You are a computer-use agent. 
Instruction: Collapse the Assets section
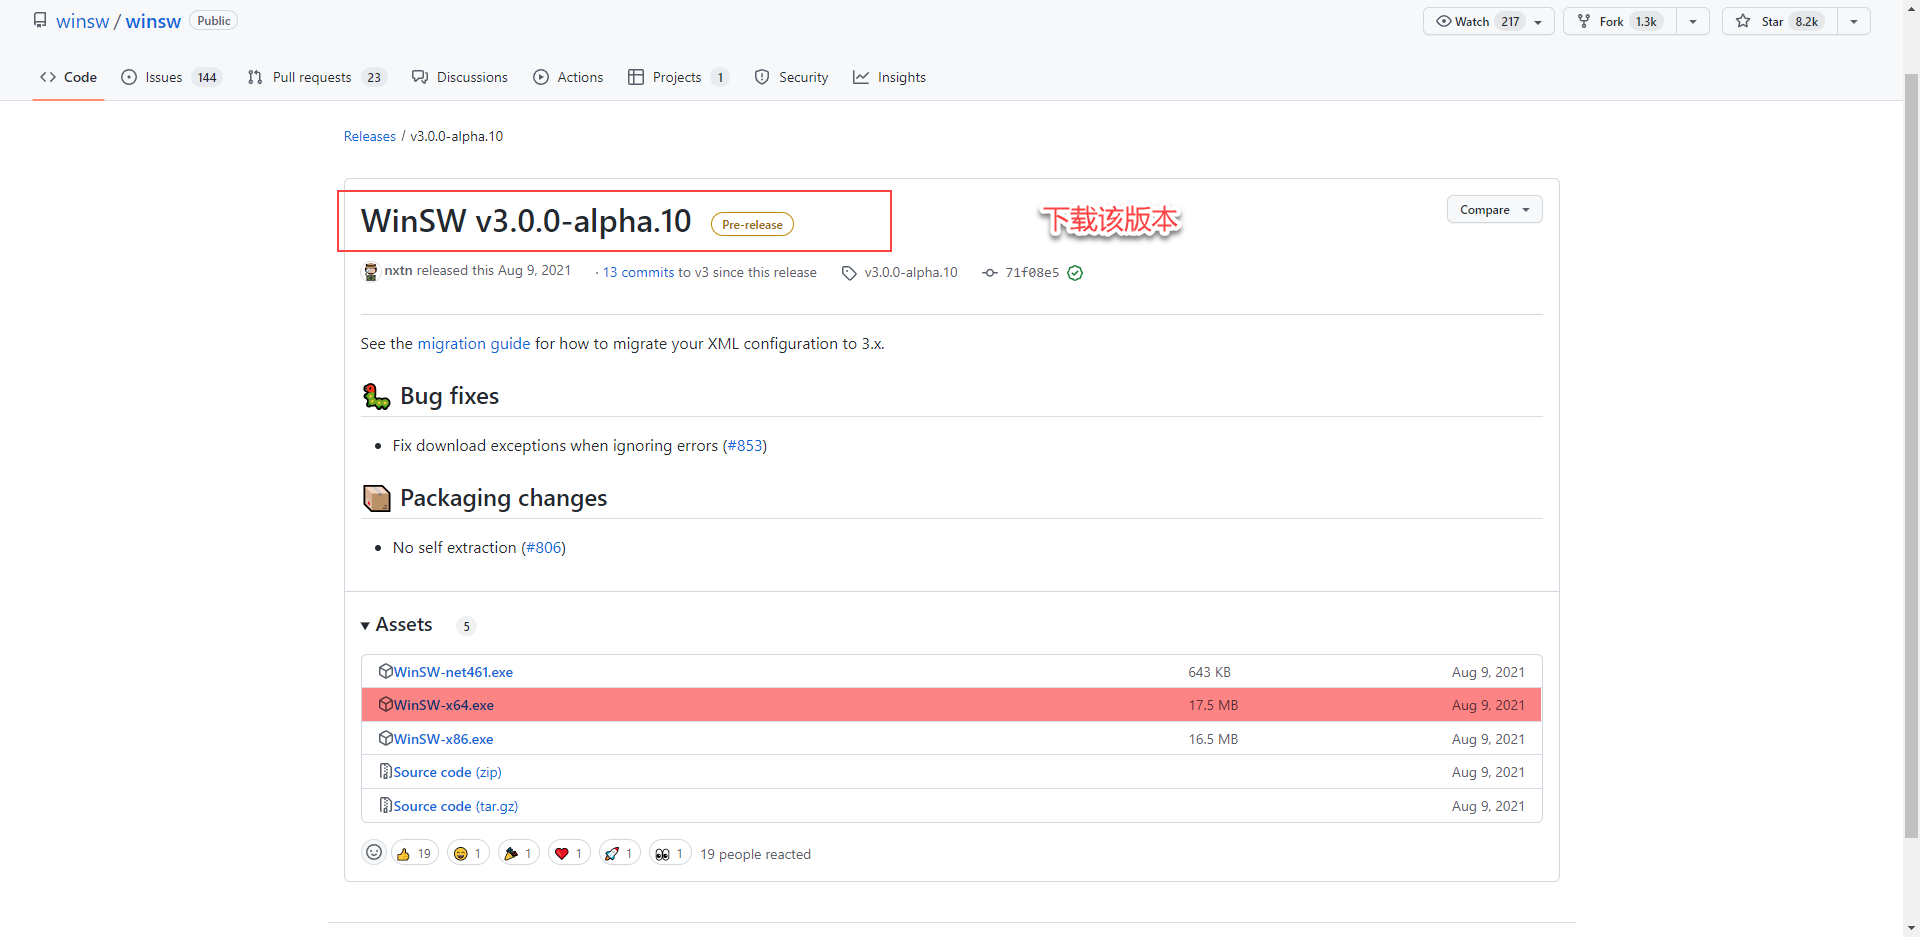(397, 625)
